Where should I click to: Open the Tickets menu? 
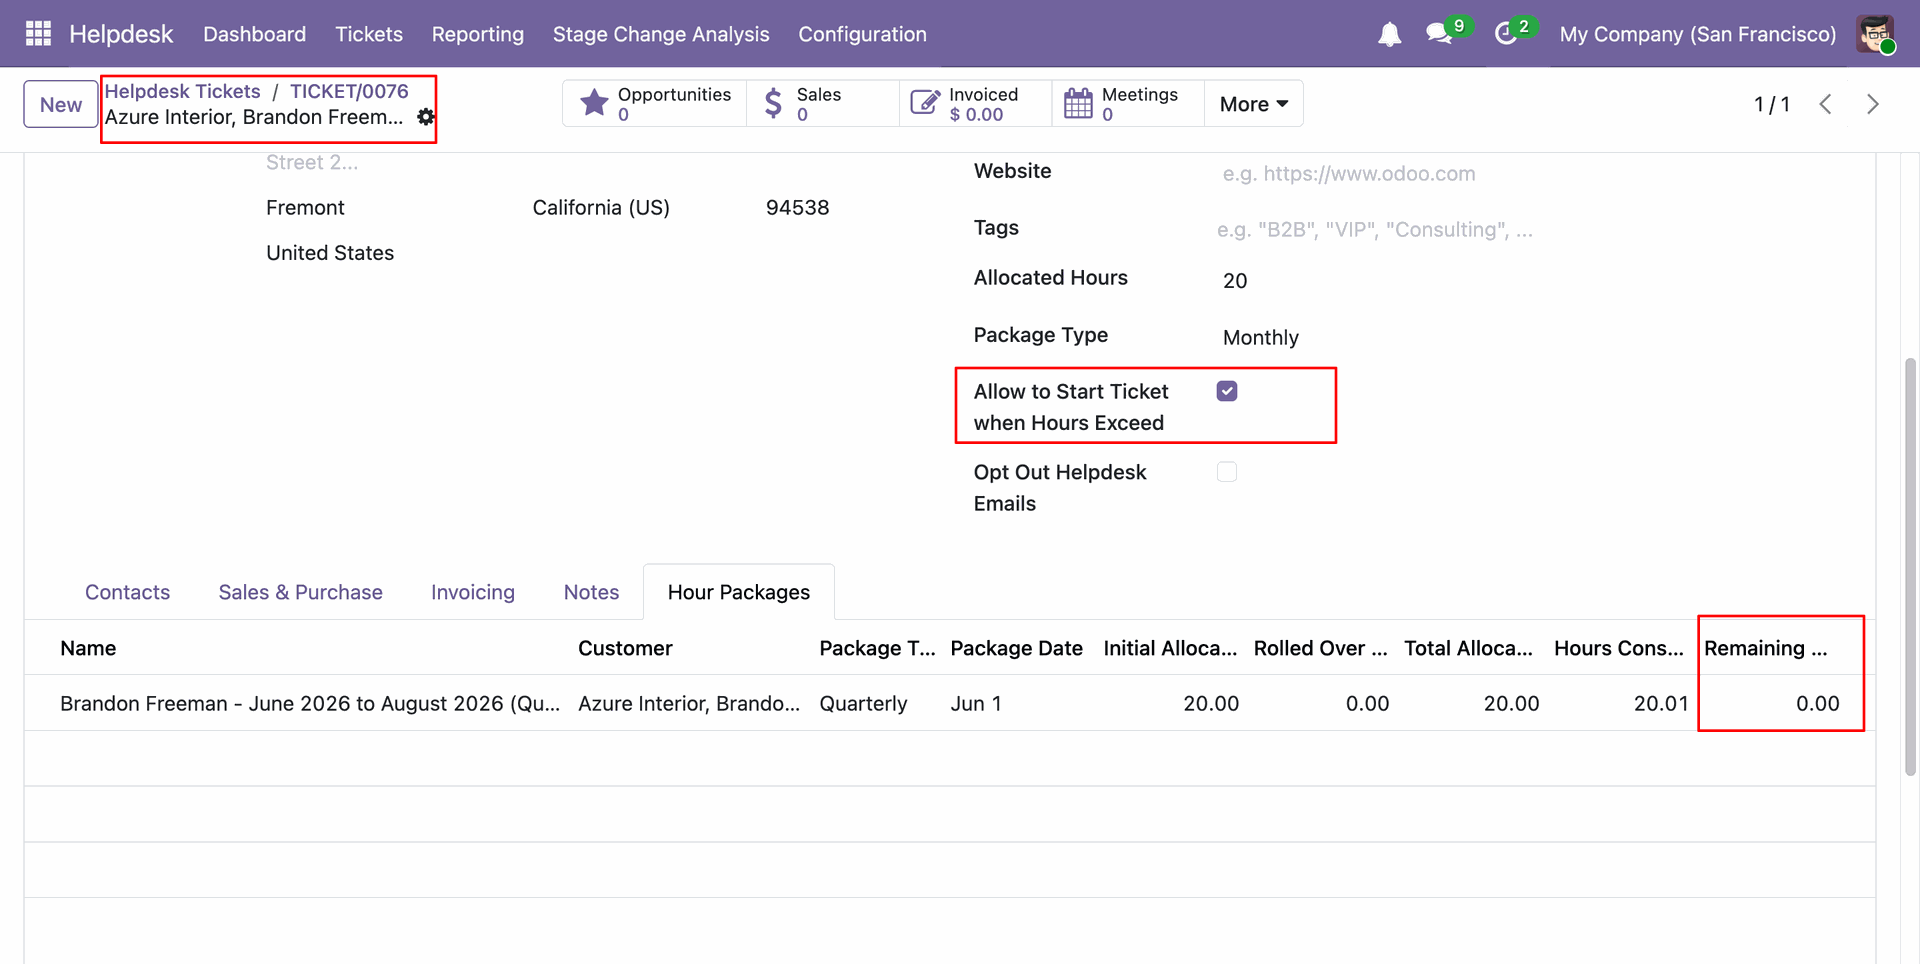tap(369, 34)
